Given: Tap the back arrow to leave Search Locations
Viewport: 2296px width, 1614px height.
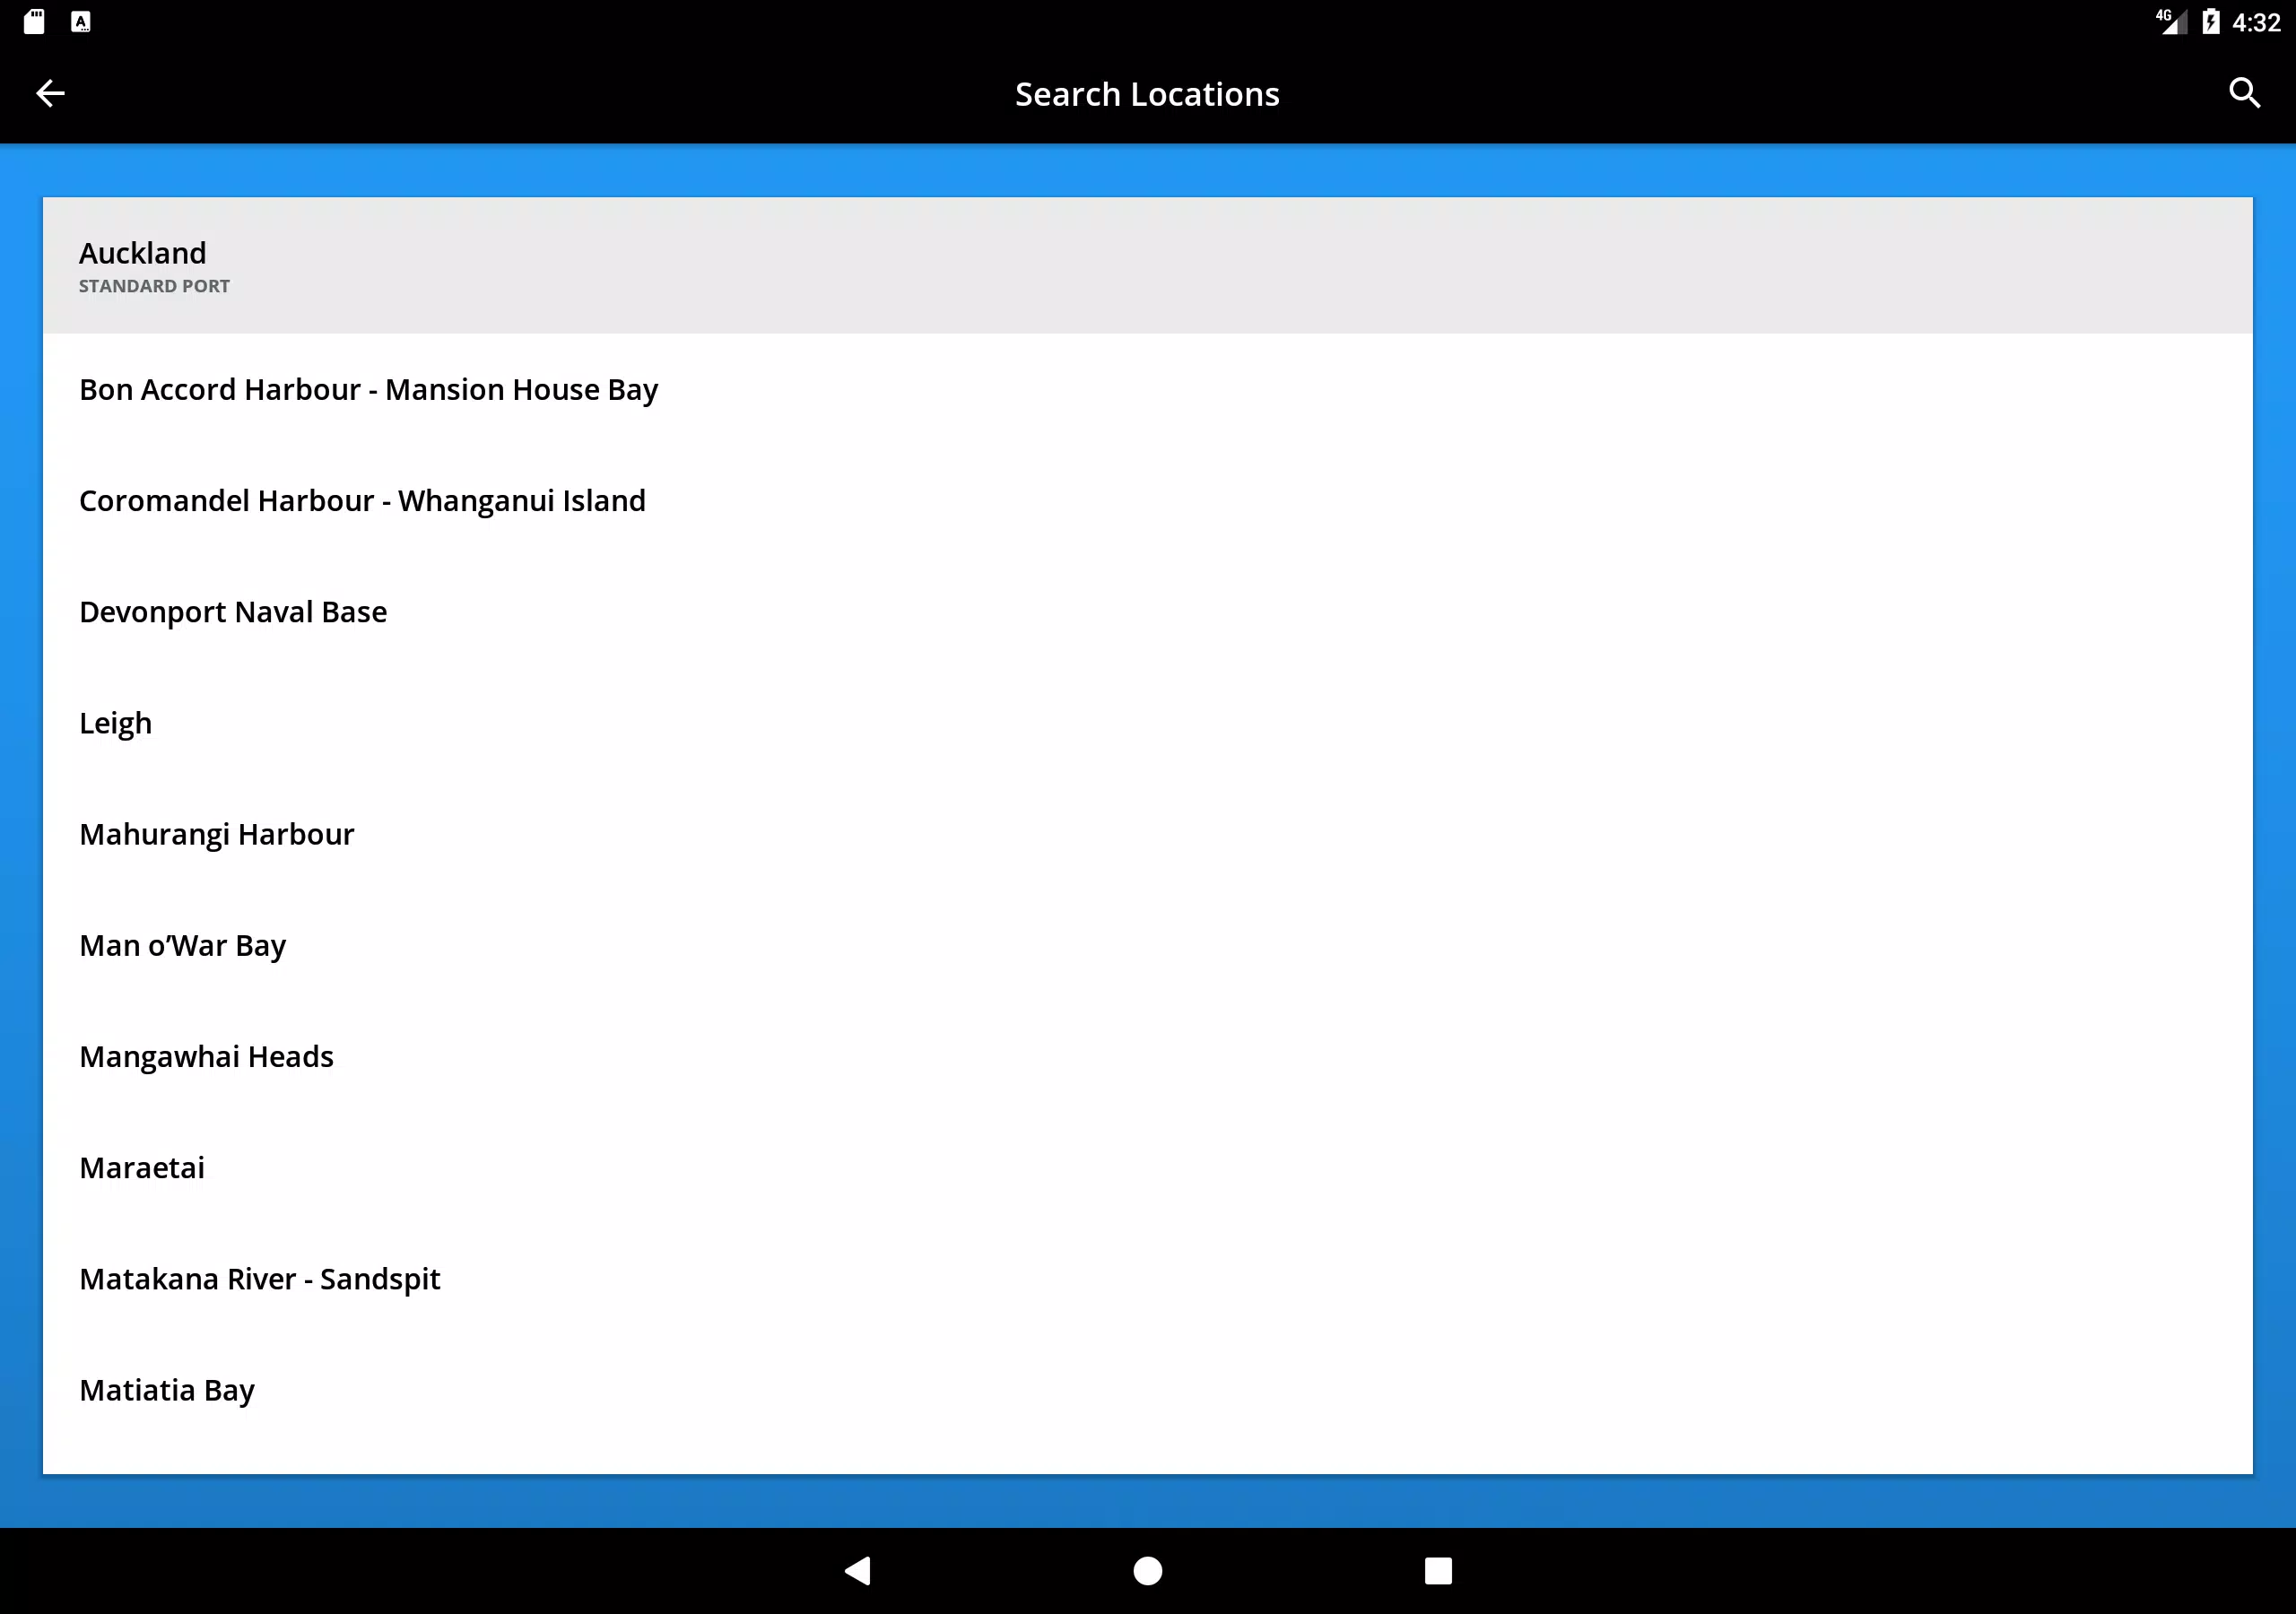Looking at the screenshot, I should (x=50, y=93).
